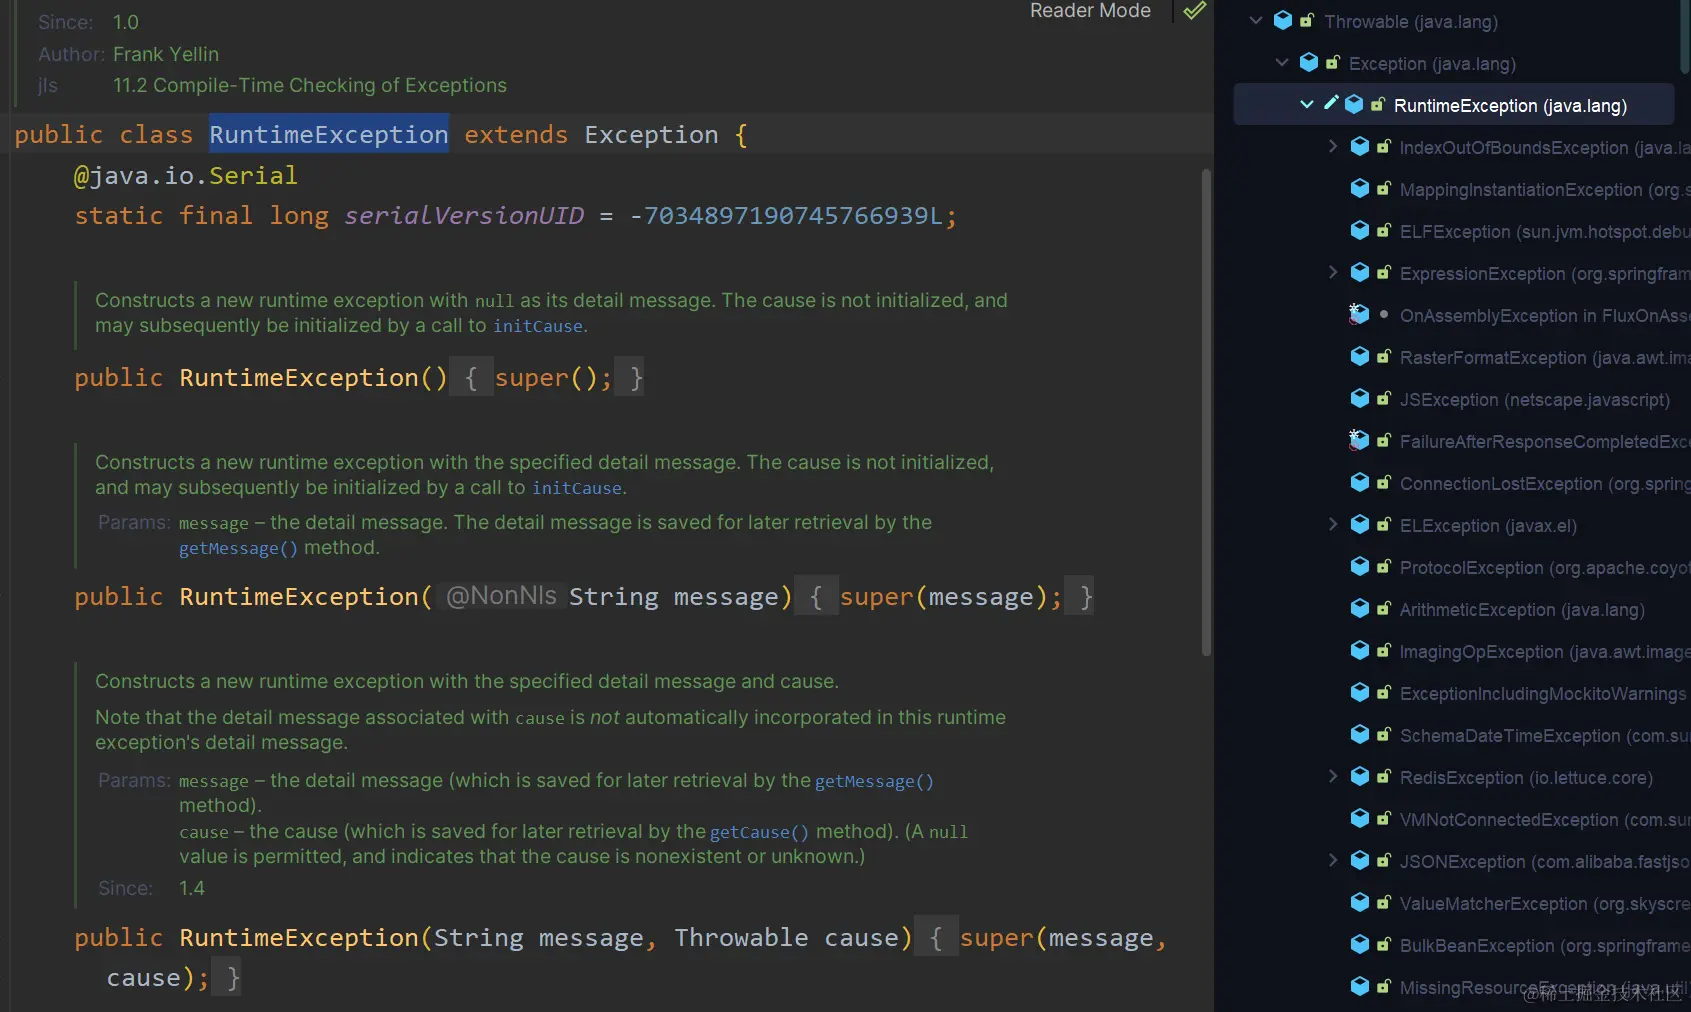Select ELFException (sun.jvm.hotspot) row text
1691x1012 pixels.
click(1544, 231)
